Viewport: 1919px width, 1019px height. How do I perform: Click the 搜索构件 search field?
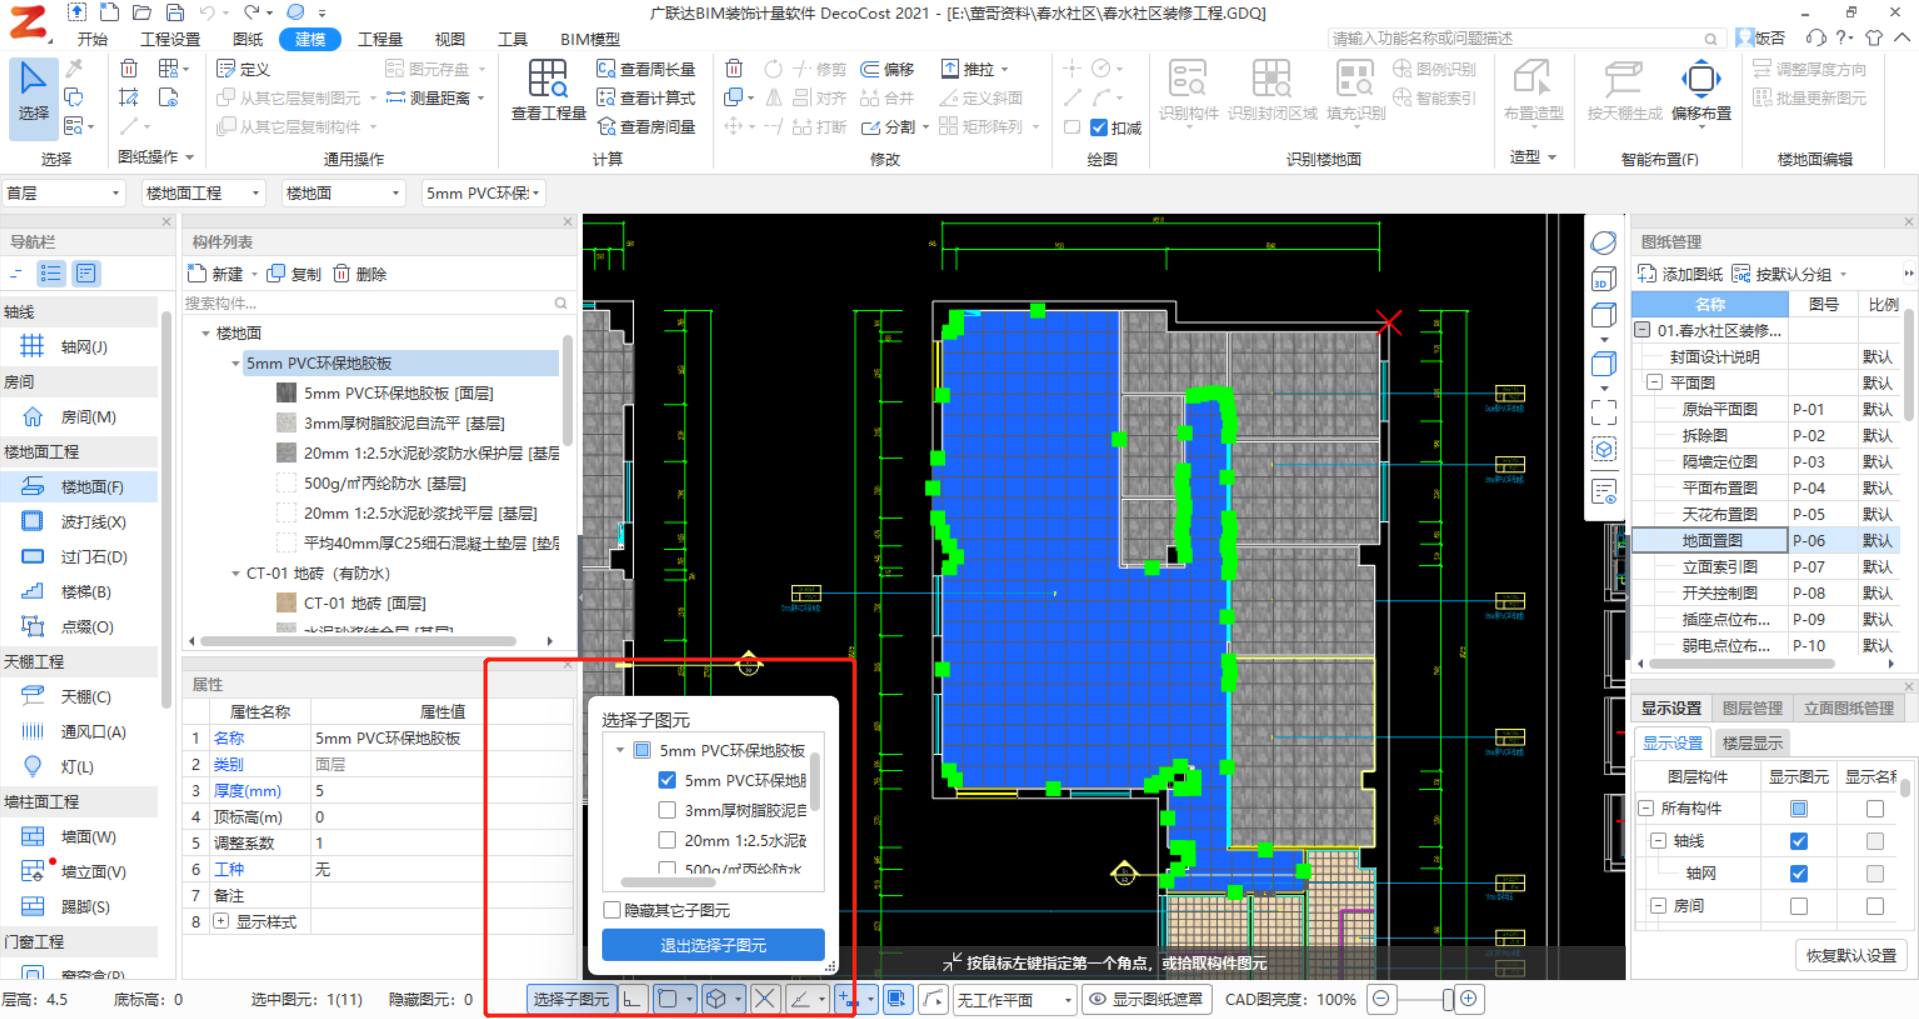pos(377,303)
